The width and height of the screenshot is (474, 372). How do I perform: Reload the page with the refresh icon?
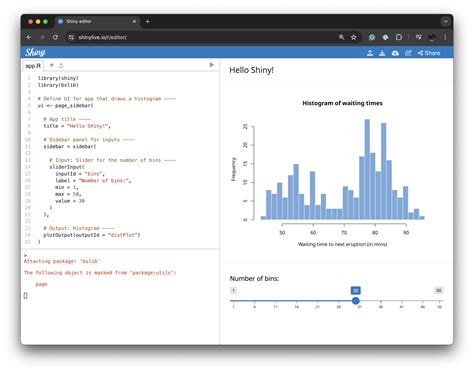[x=55, y=37]
